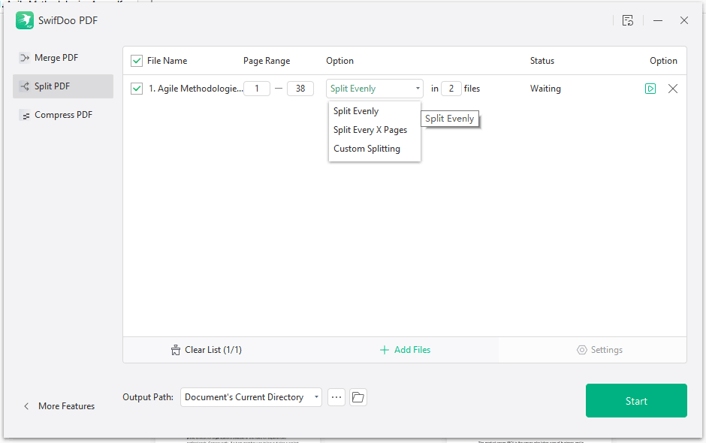706x443 pixels.
Task: Click the gear icon beside Settings
Action: tap(582, 350)
